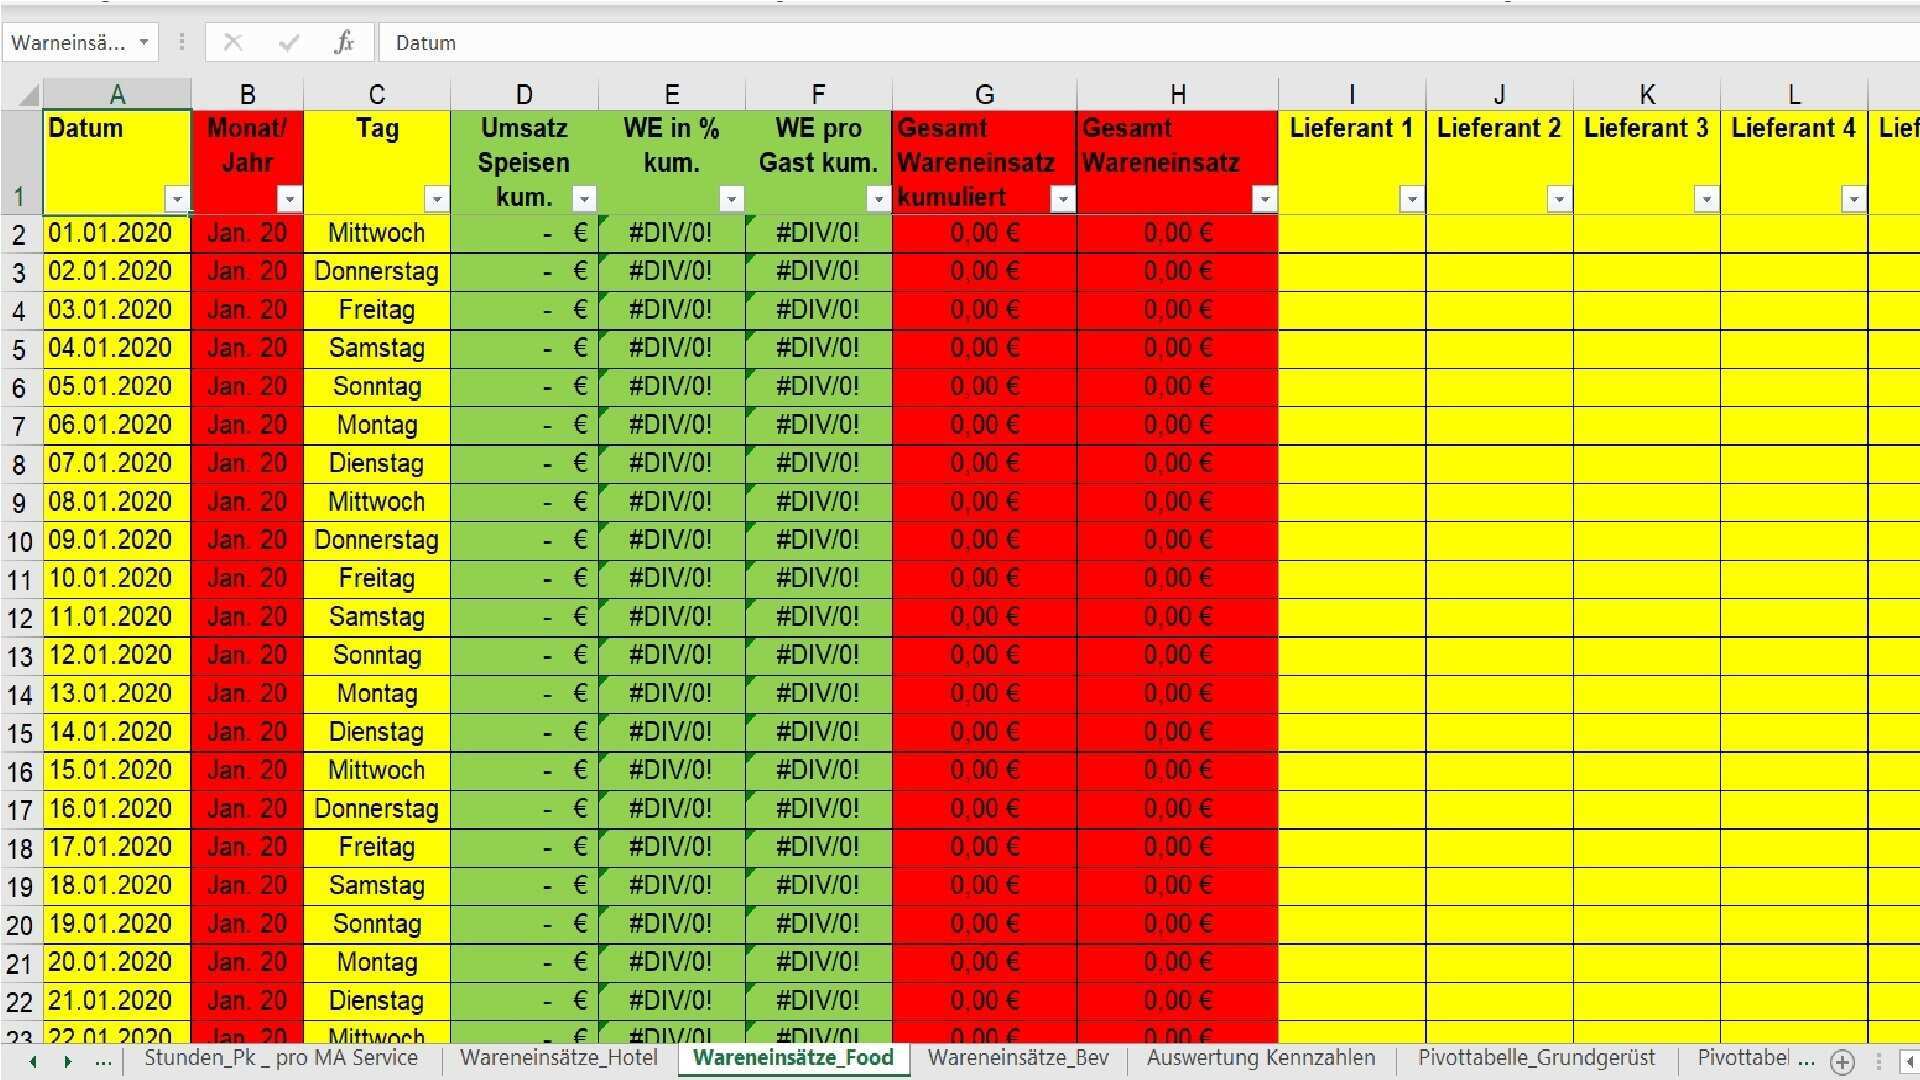Open the Name Box dropdown arrow

[144, 42]
